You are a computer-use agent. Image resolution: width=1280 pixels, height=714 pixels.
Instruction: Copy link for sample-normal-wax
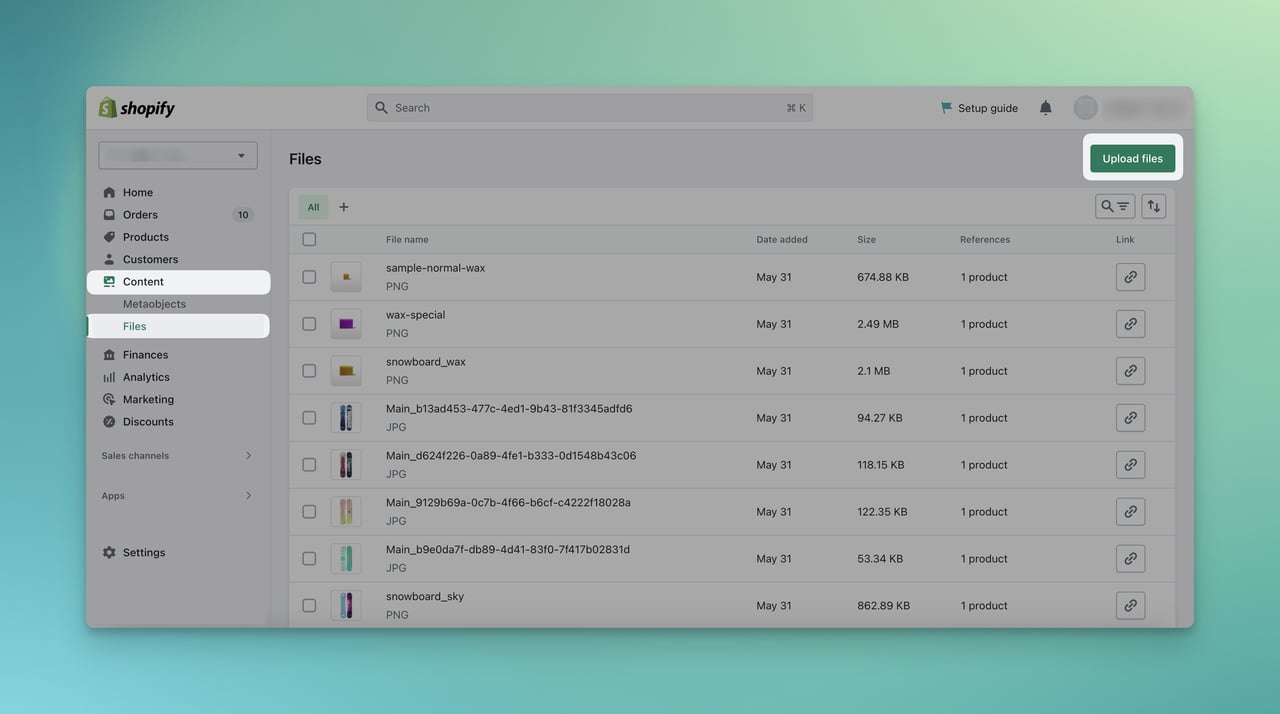pyautogui.click(x=1130, y=277)
